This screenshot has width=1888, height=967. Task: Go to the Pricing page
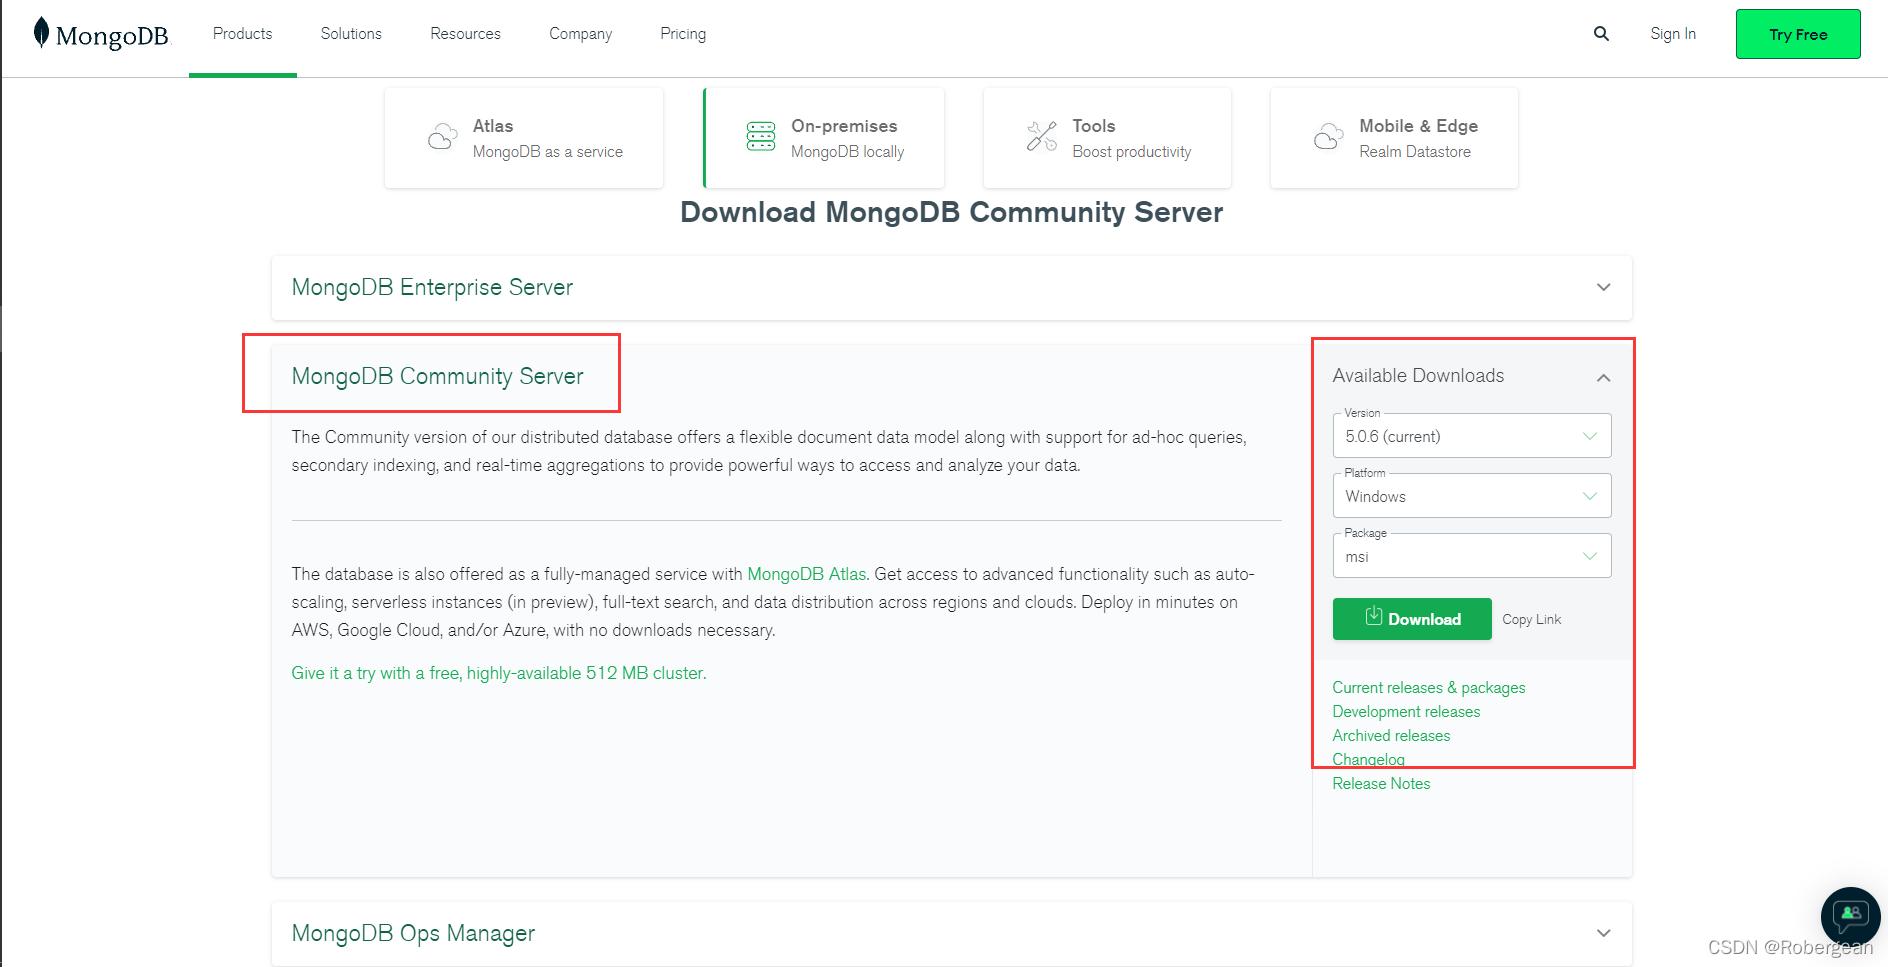pyautogui.click(x=683, y=34)
